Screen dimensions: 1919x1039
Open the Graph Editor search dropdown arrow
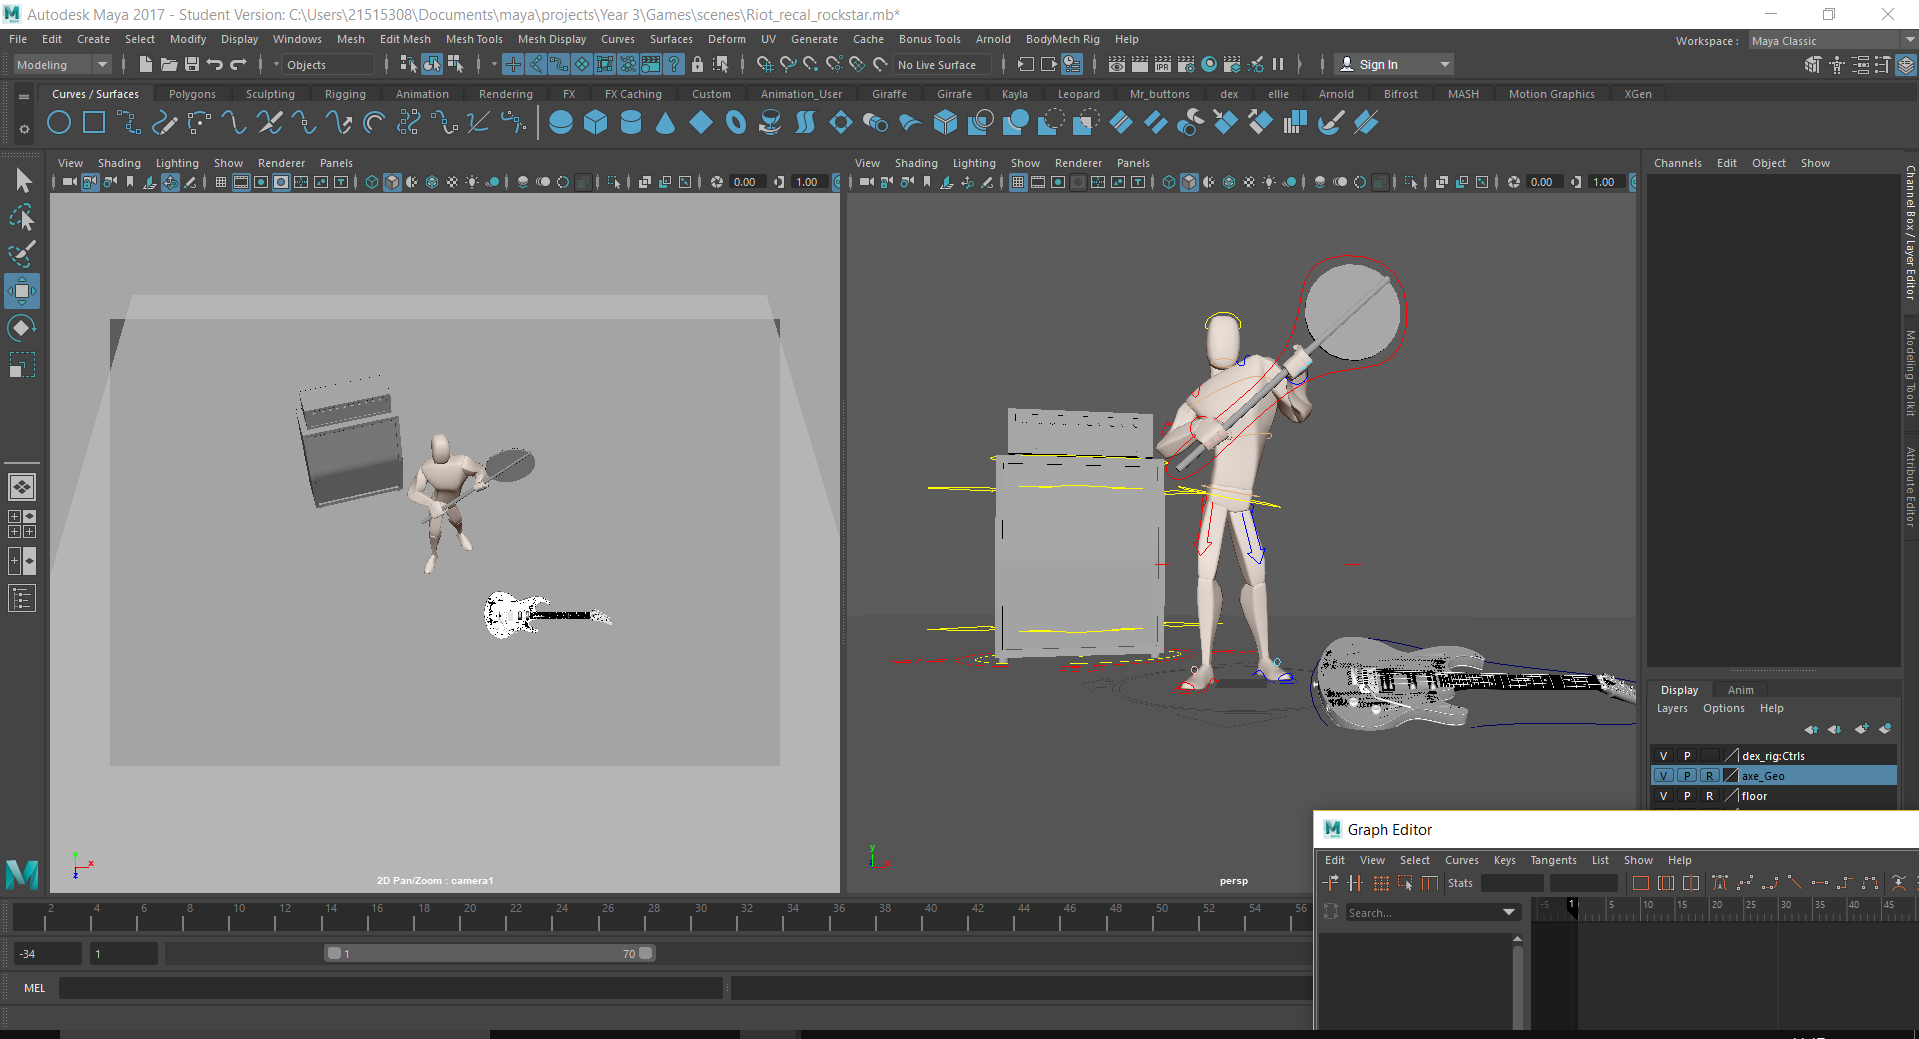click(x=1509, y=913)
